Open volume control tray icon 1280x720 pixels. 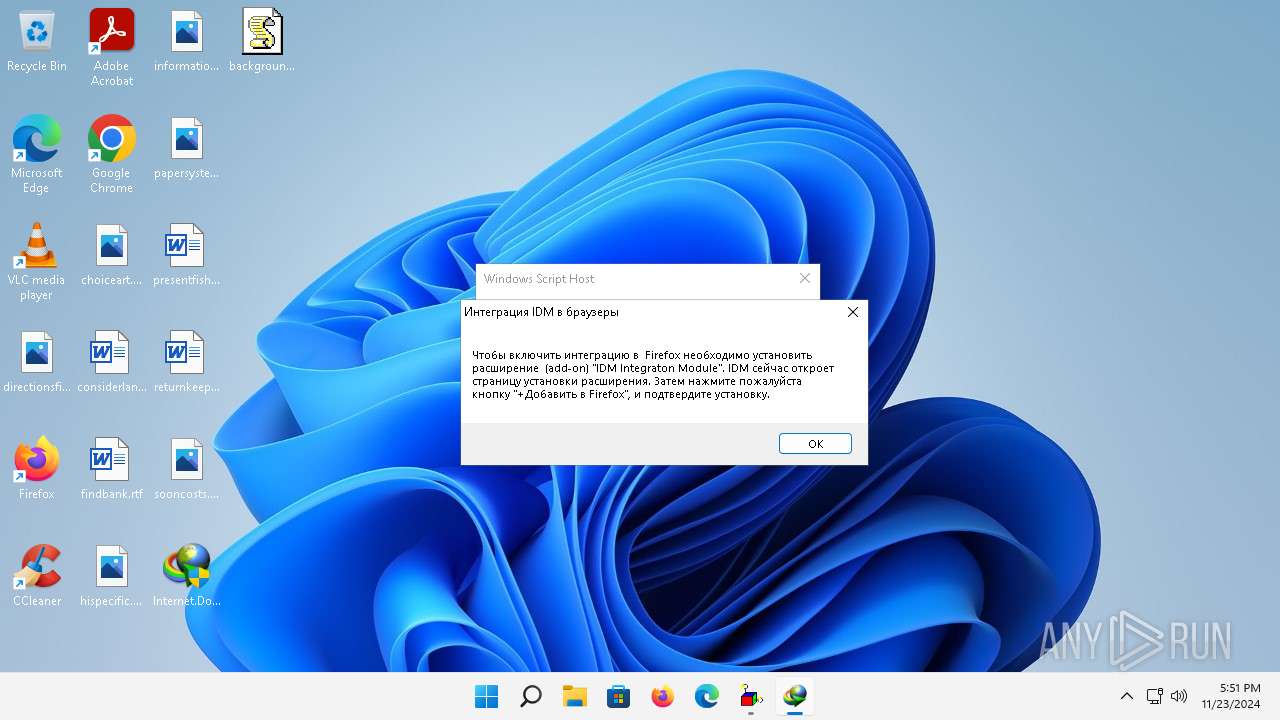(1179, 696)
